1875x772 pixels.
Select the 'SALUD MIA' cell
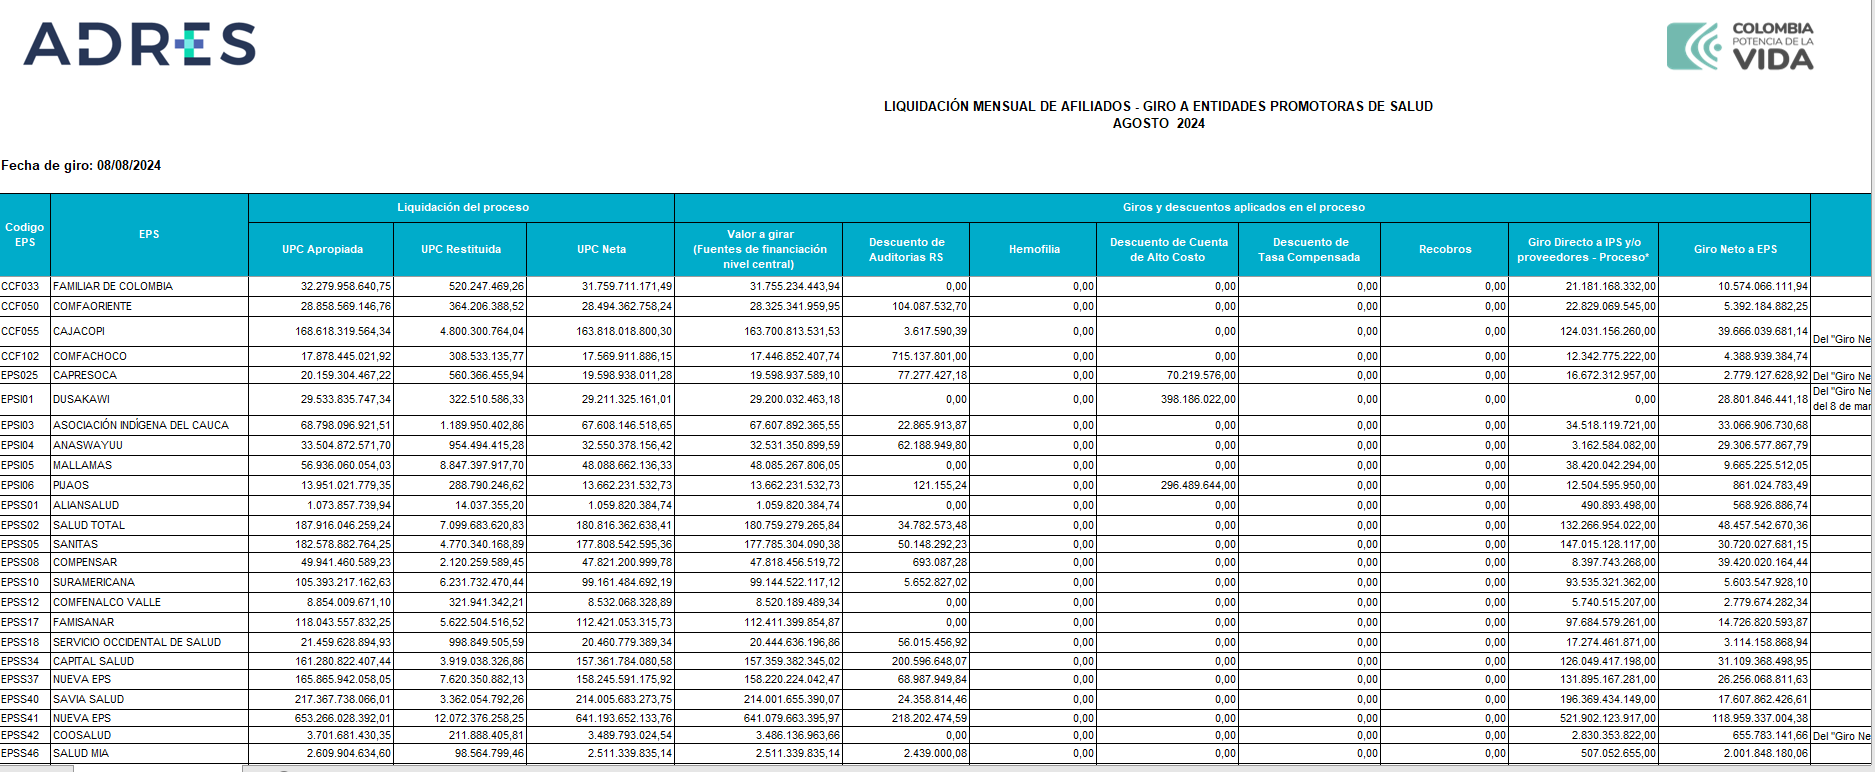[149, 753]
